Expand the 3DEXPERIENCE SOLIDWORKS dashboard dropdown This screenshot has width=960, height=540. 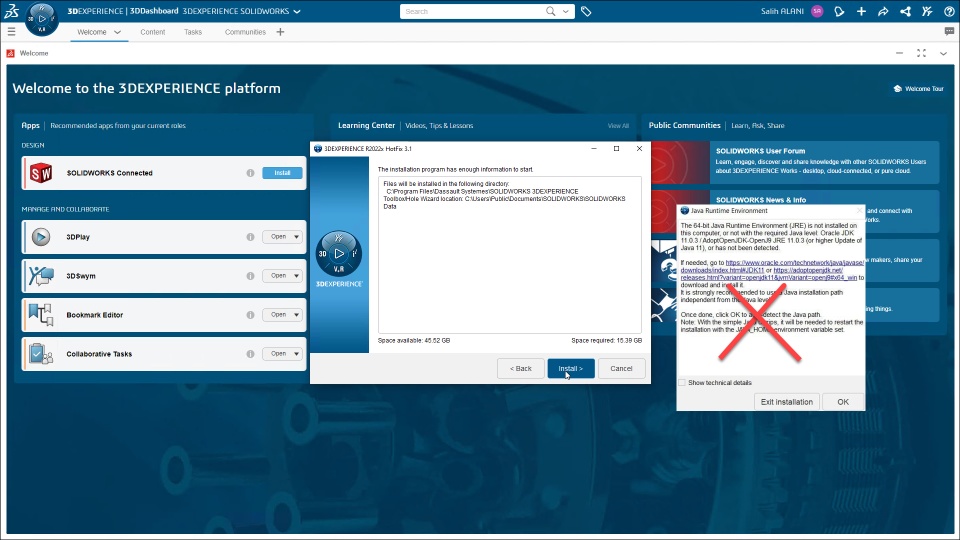coord(297,11)
